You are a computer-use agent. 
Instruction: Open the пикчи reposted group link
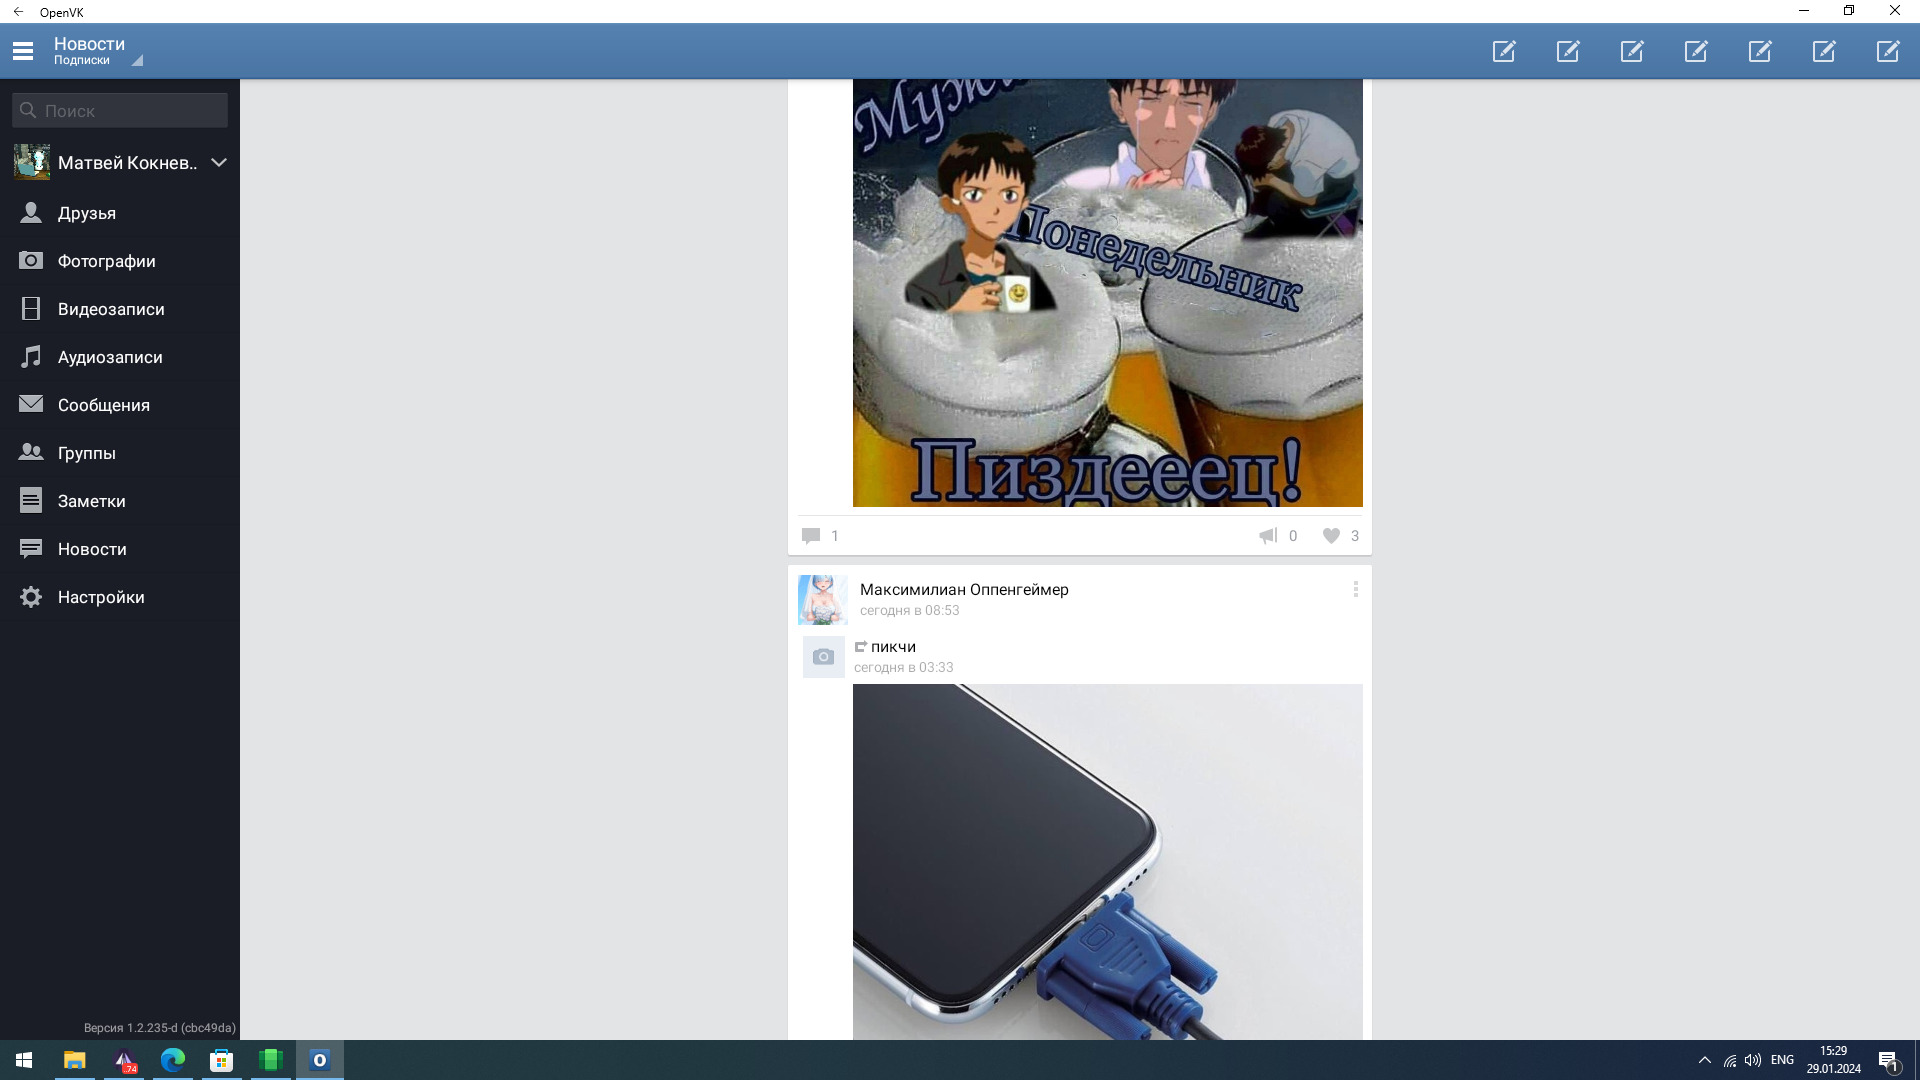click(x=893, y=647)
